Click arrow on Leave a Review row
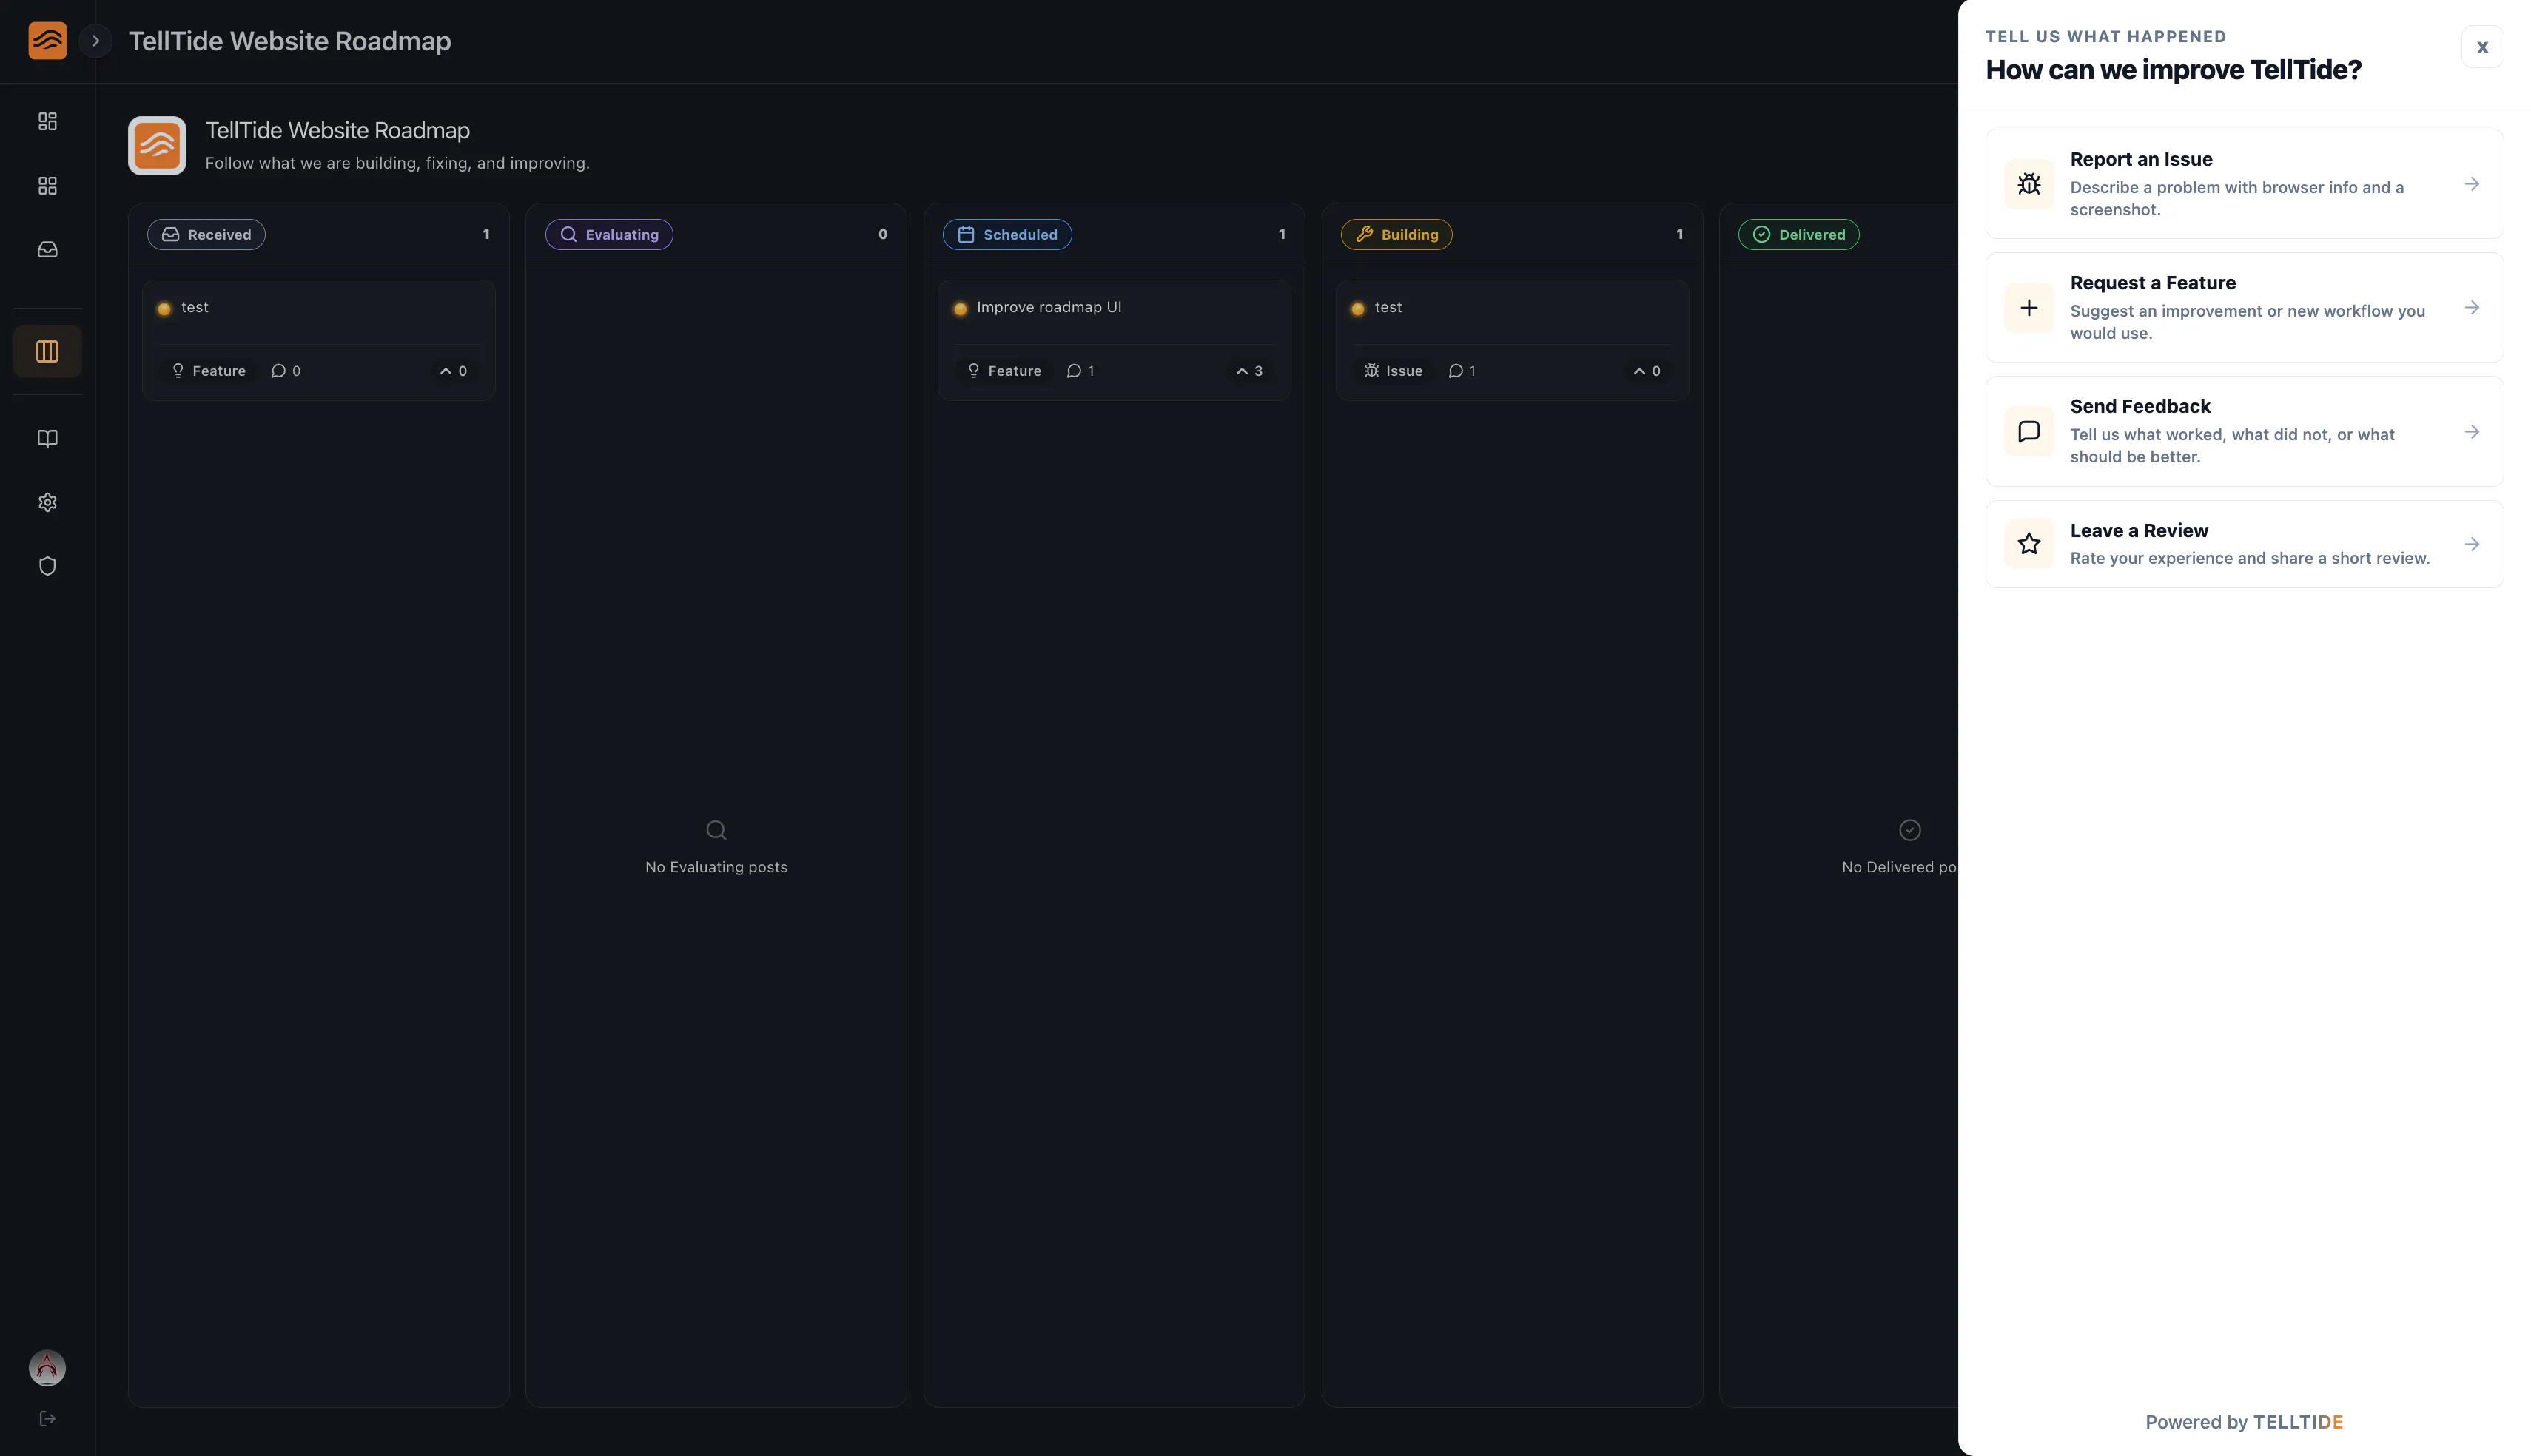Screen dimensions: 2531x1456 [x=2472, y=544]
